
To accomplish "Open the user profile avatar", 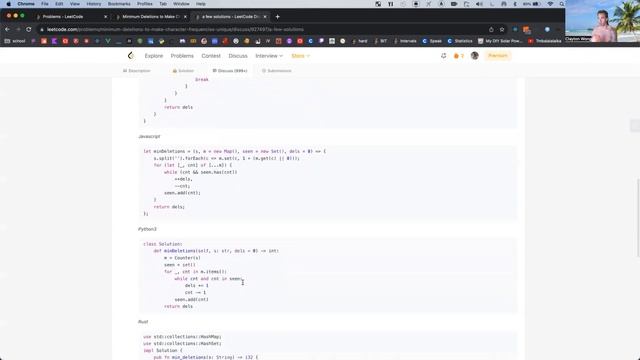I will (474, 56).
